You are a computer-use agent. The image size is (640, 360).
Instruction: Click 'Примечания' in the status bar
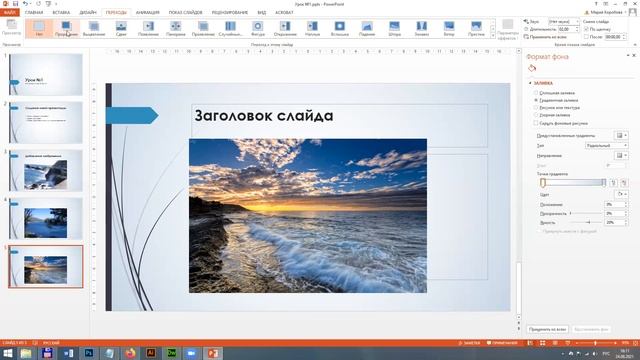502,343
